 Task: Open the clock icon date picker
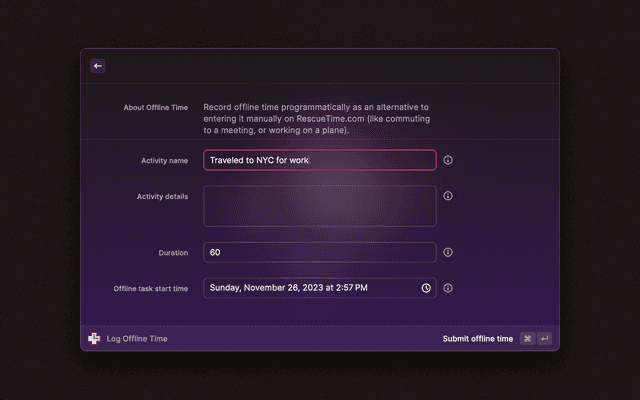[426, 288]
